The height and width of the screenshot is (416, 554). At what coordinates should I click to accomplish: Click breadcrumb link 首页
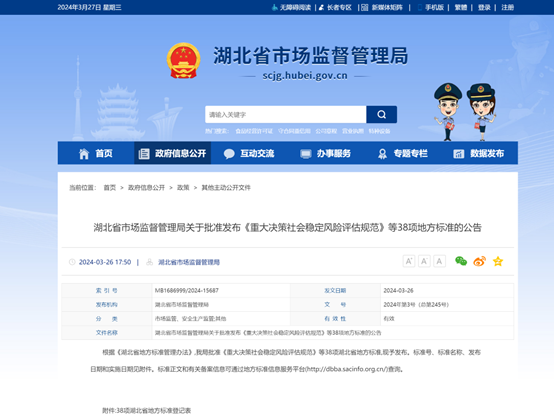coord(110,188)
